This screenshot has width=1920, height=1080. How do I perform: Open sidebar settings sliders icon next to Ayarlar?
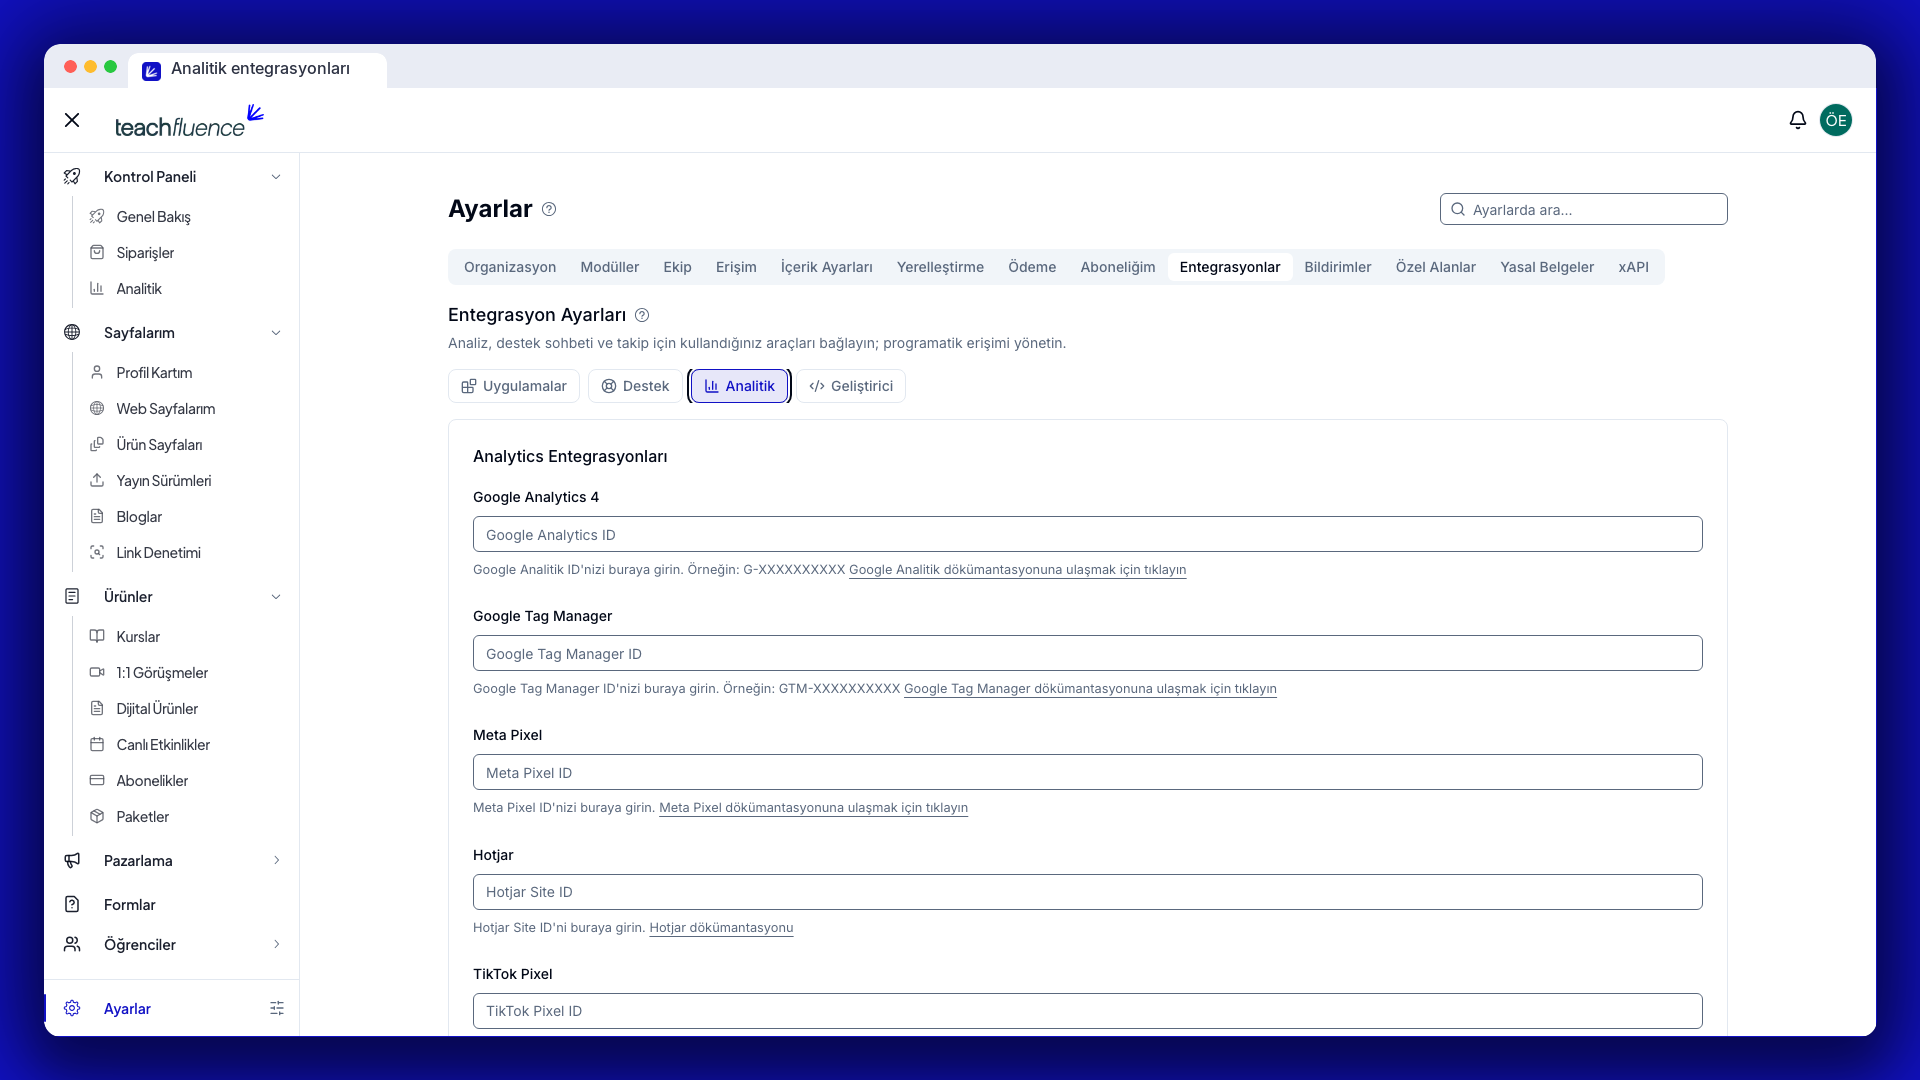277,1008
